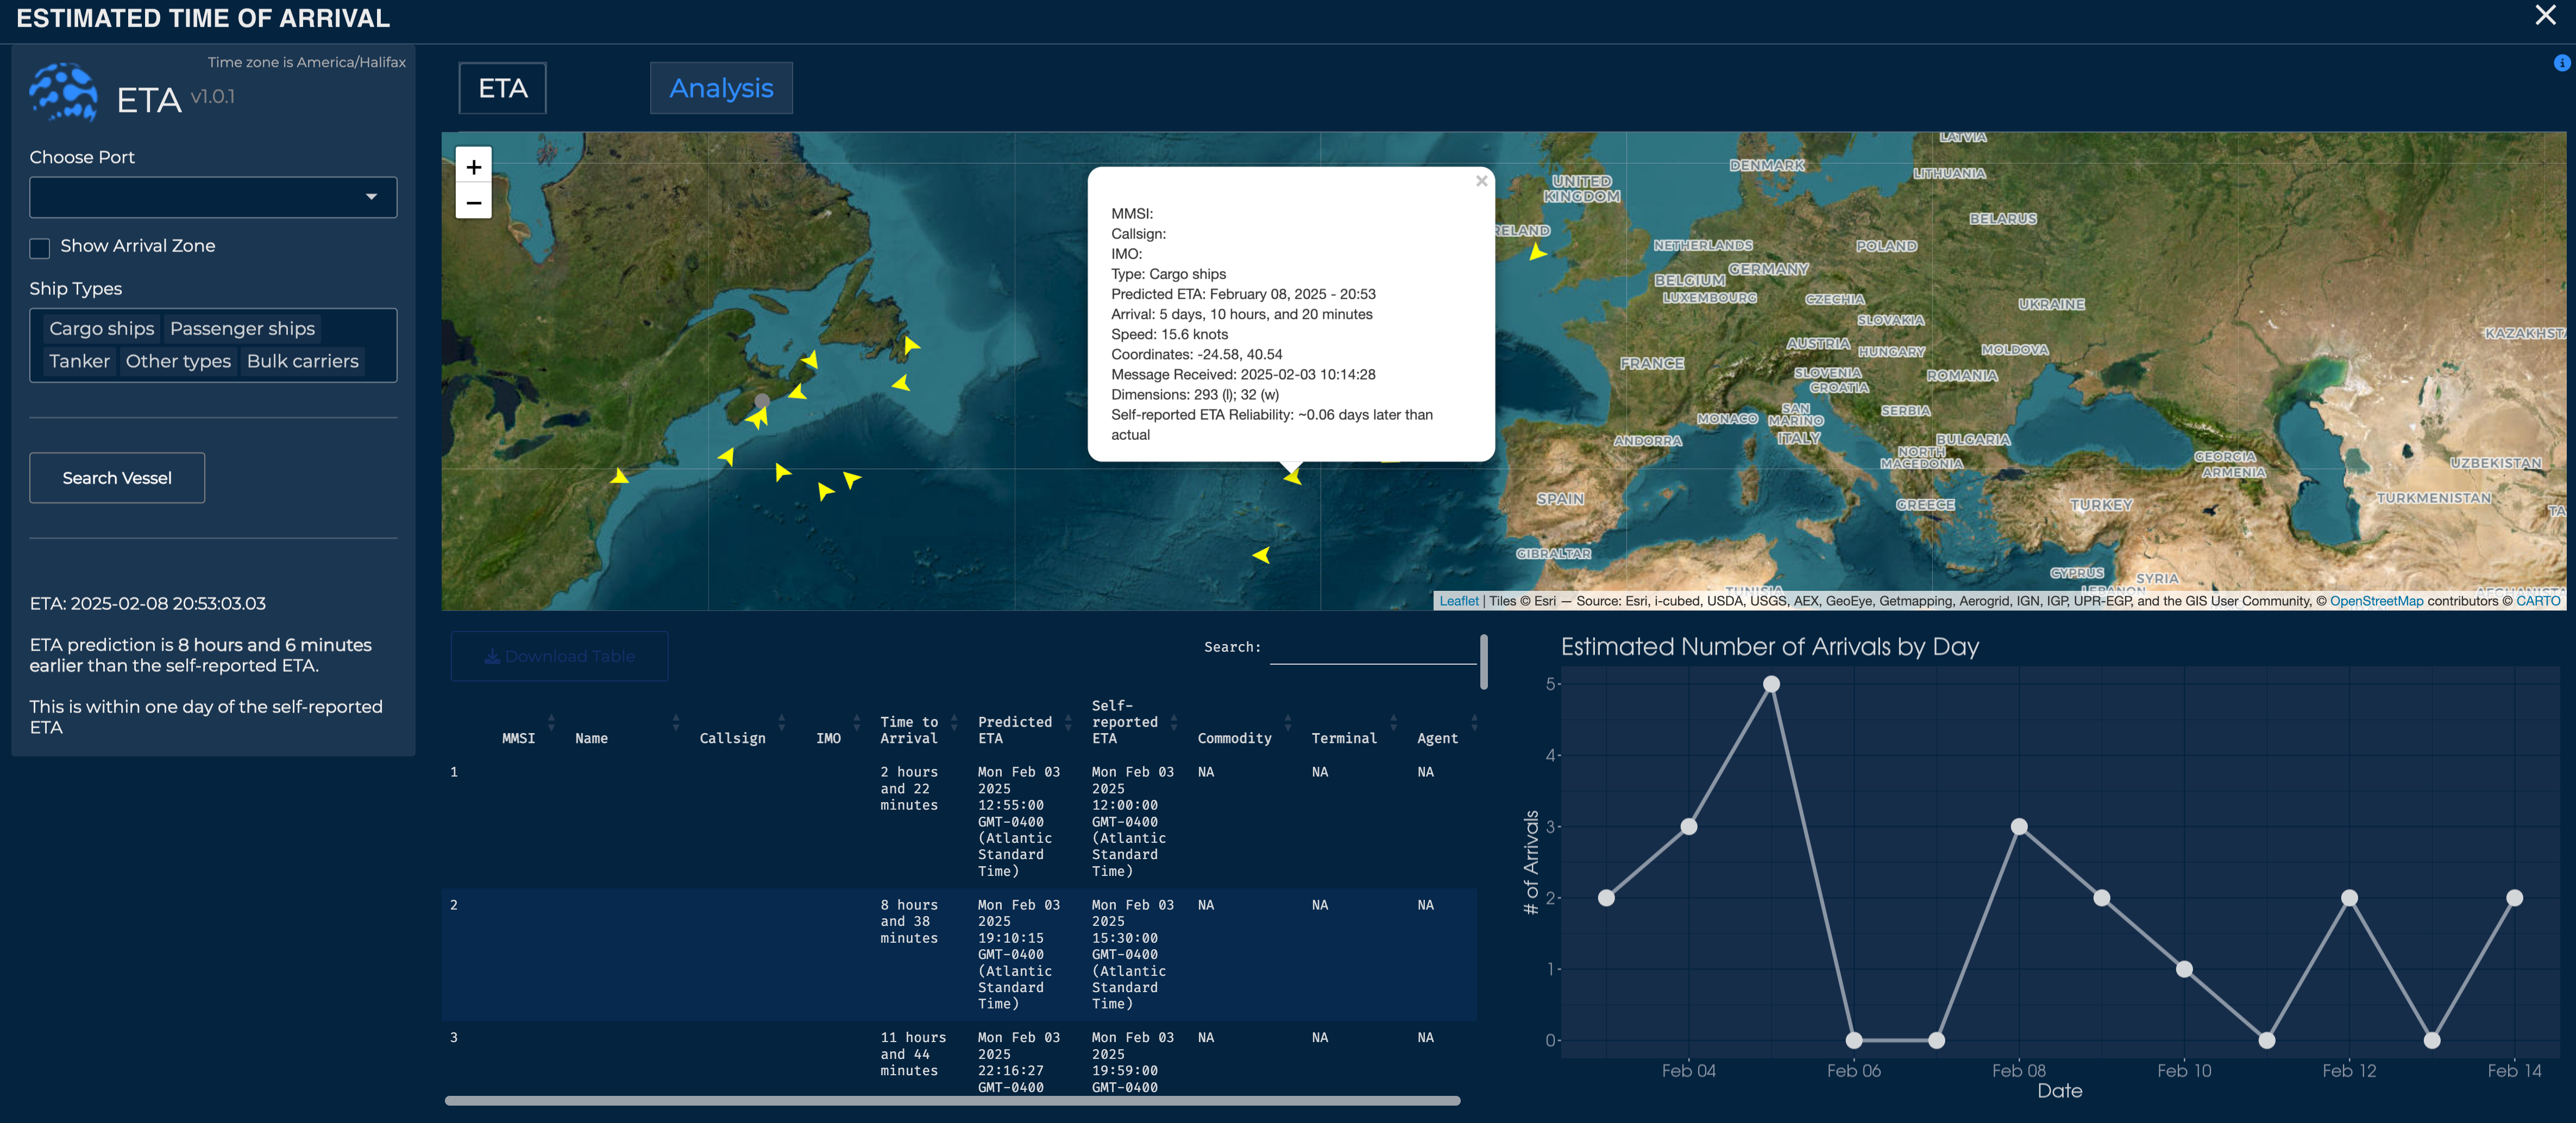Click the yellow ship marker near Ireland

(x=1537, y=252)
